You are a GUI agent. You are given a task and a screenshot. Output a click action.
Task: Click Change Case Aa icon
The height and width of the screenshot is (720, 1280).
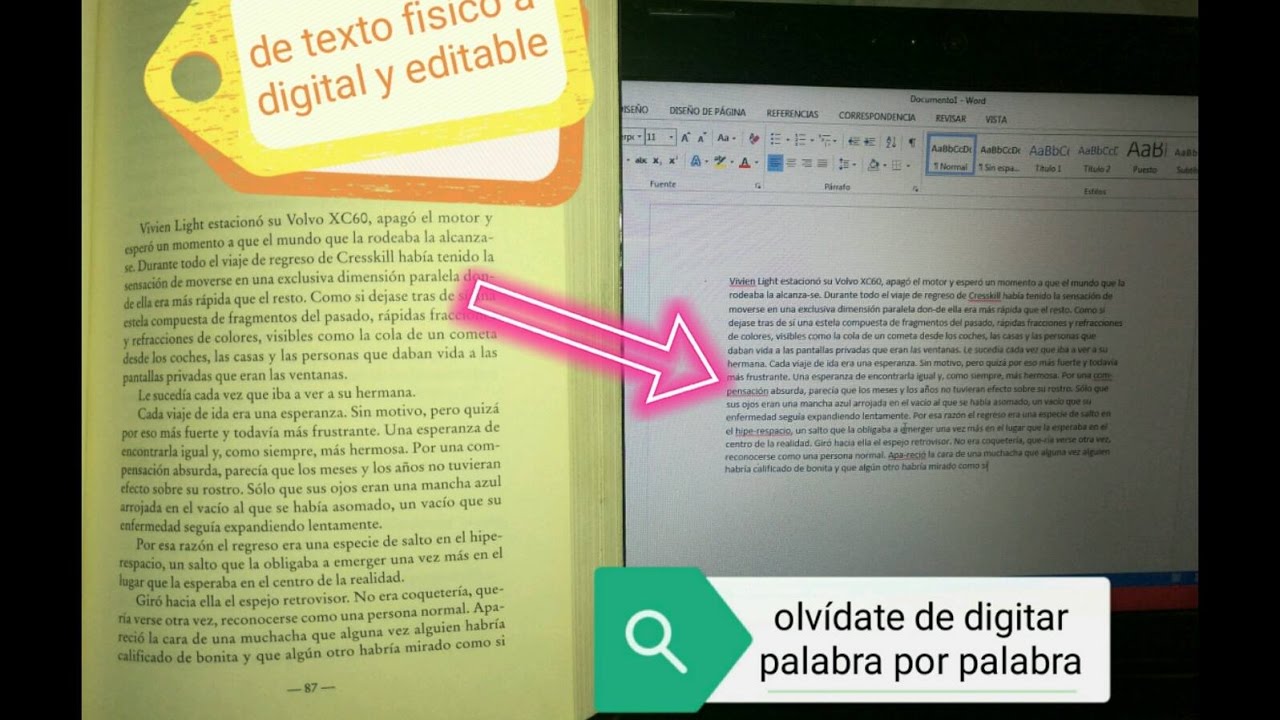[x=725, y=137]
